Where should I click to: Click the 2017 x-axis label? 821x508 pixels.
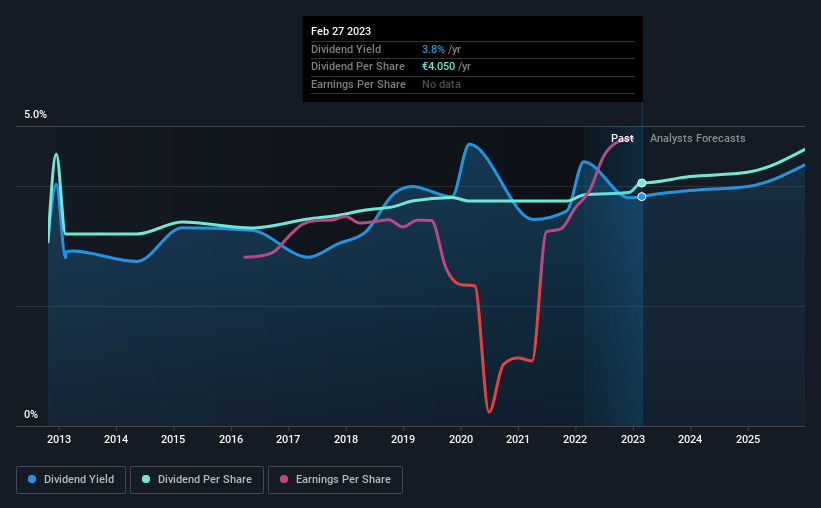tap(288, 439)
